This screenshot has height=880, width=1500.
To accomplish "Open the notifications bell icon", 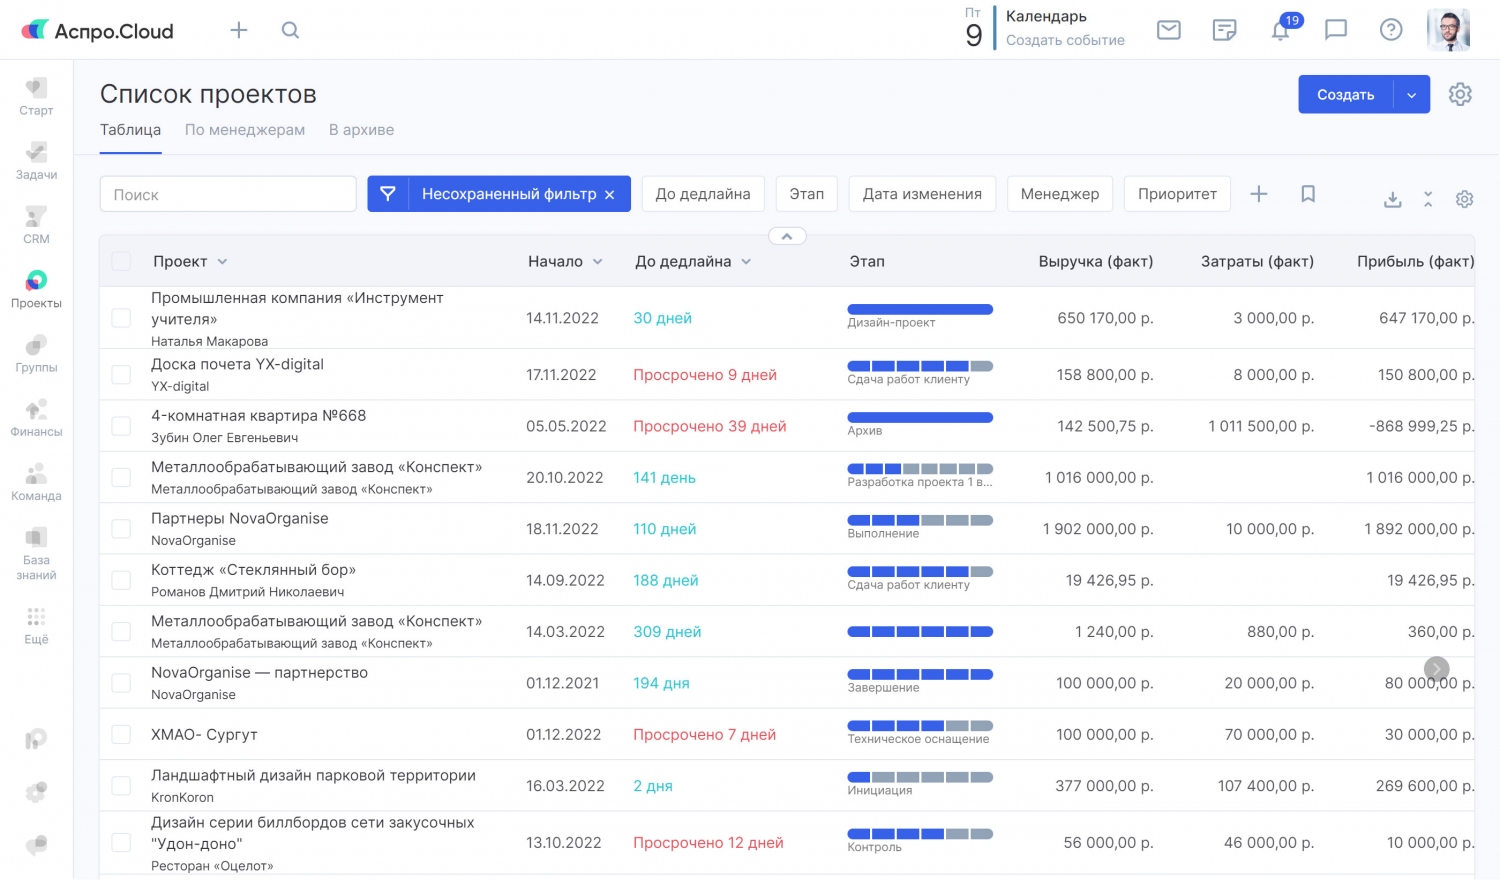I will [x=1280, y=30].
